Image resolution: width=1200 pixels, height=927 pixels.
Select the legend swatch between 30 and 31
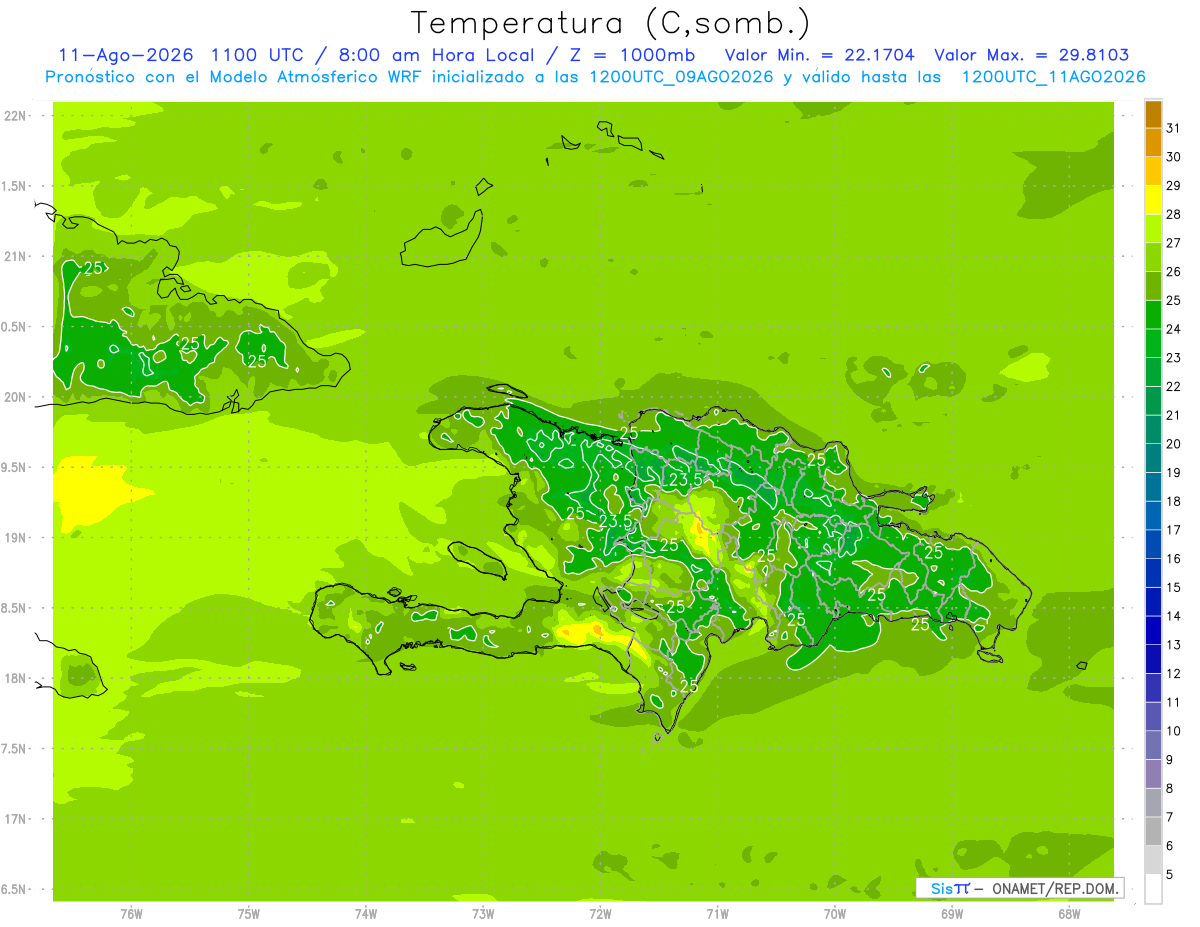coord(1153,143)
